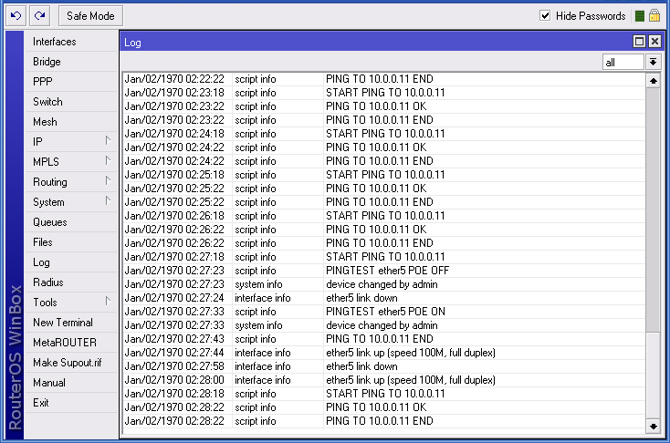Image resolution: width=670 pixels, height=443 pixels.
Task: Toggle the Hide Passwords checkbox
Action: point(545,16)
